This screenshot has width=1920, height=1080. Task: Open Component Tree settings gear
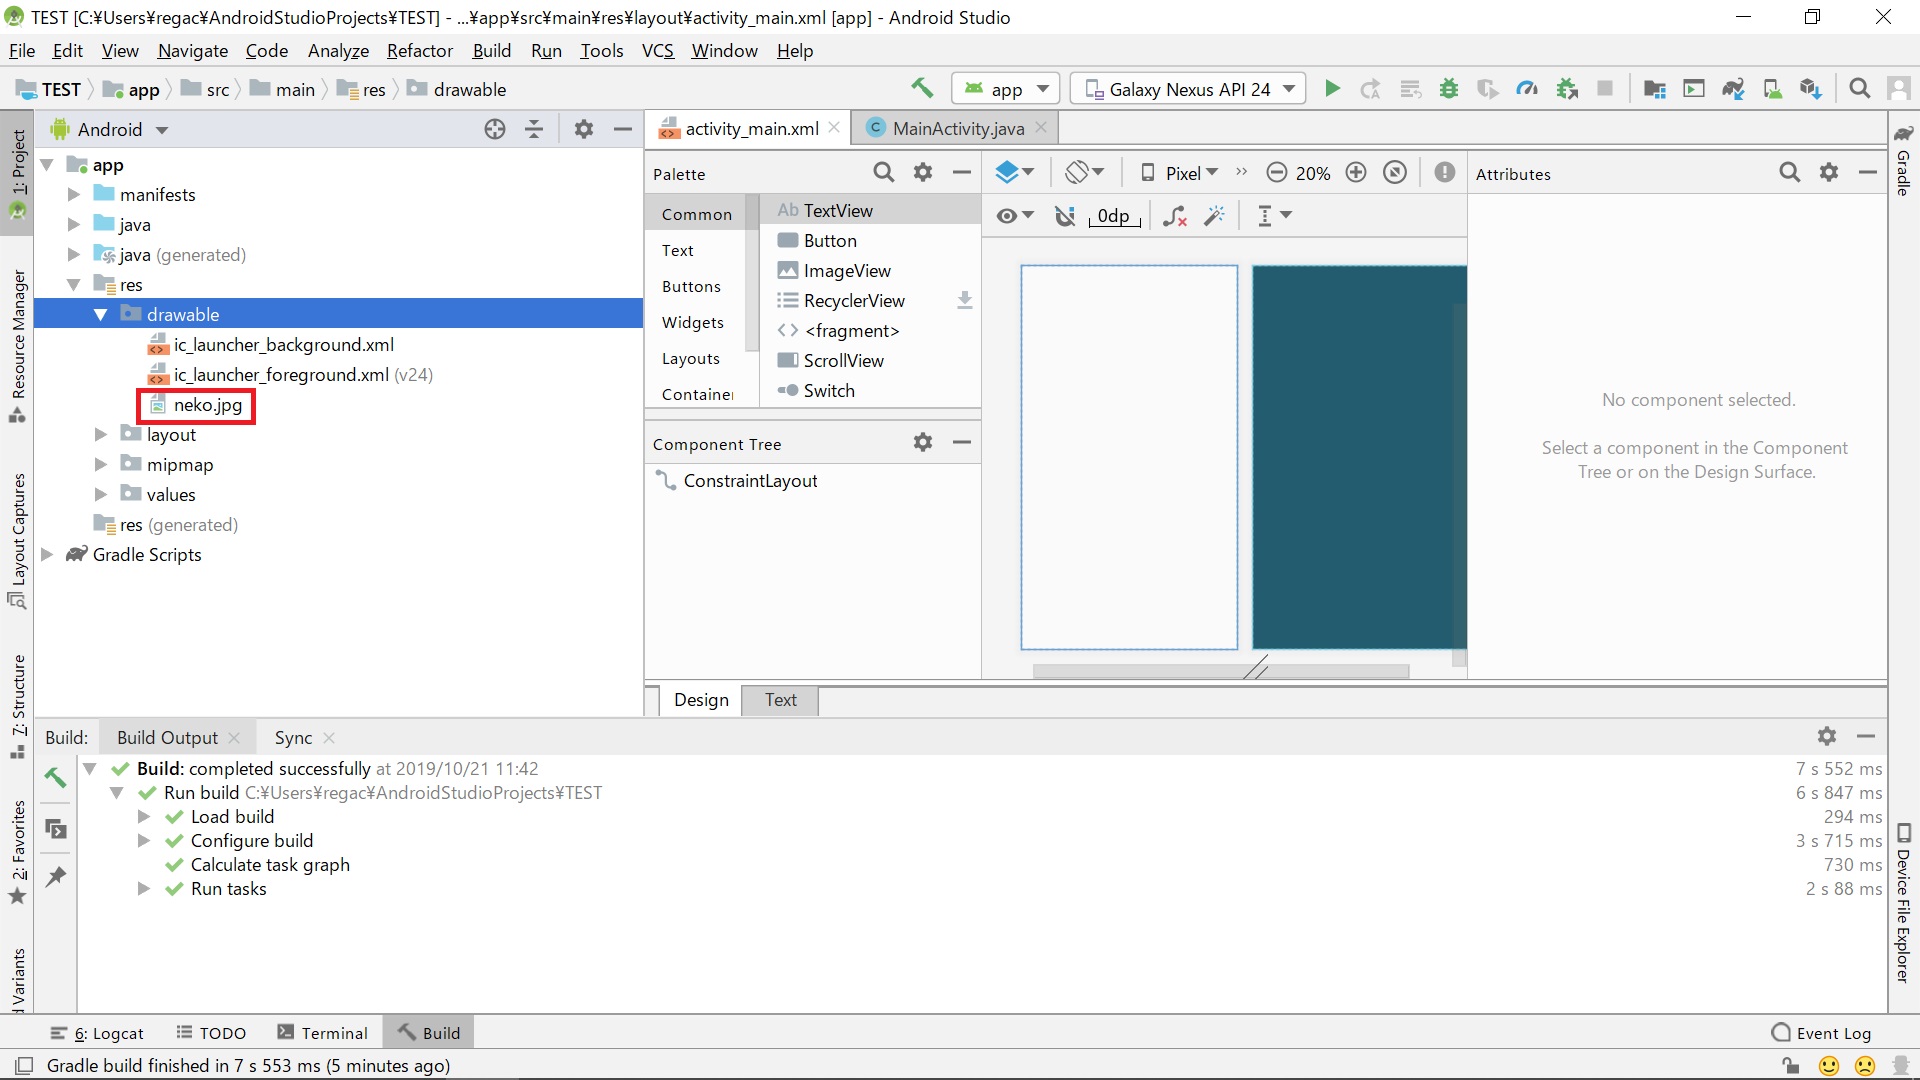[x=923, y=442]
